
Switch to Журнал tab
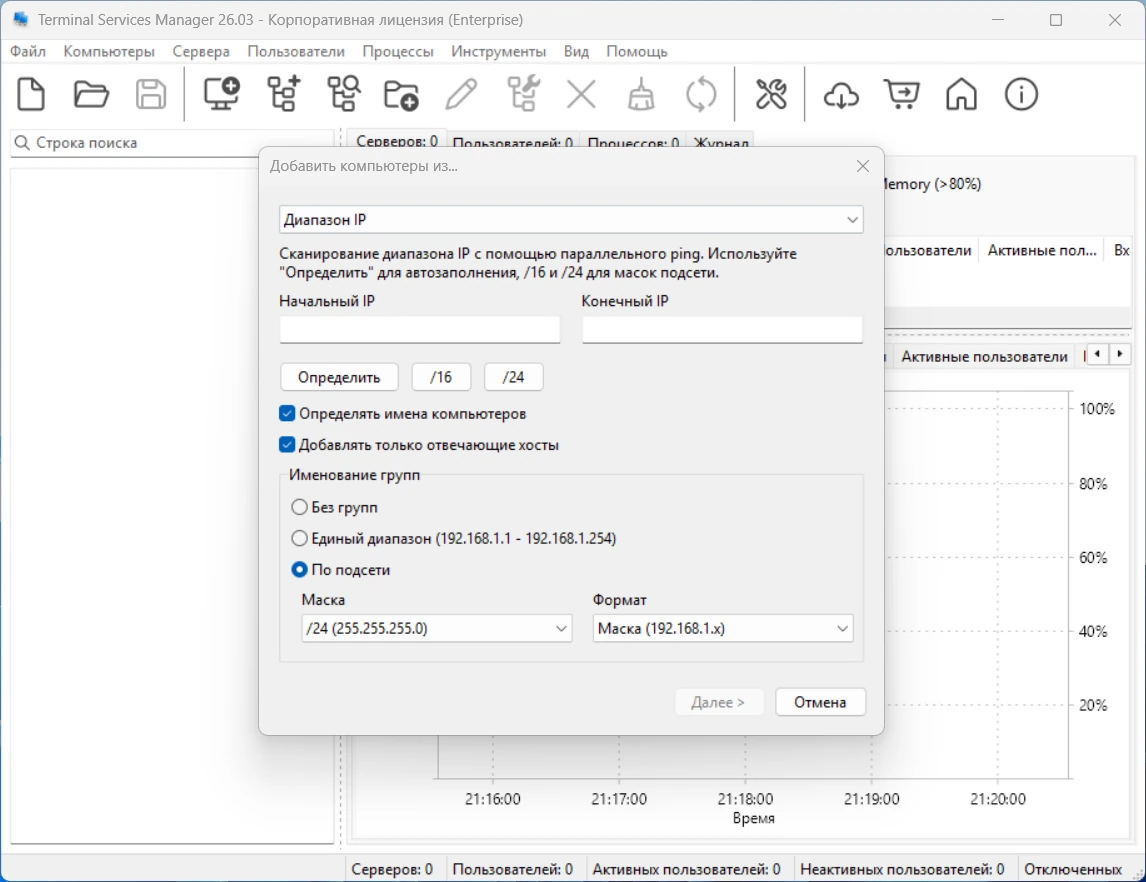tap(721, 142)
